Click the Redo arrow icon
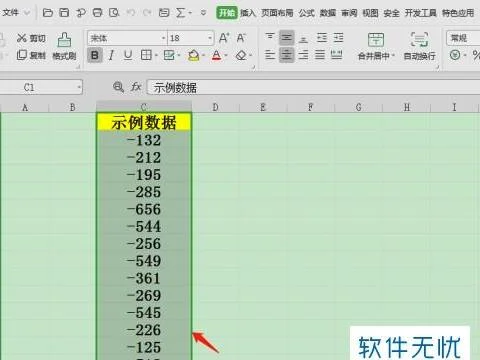 click(x=147, y=13)
